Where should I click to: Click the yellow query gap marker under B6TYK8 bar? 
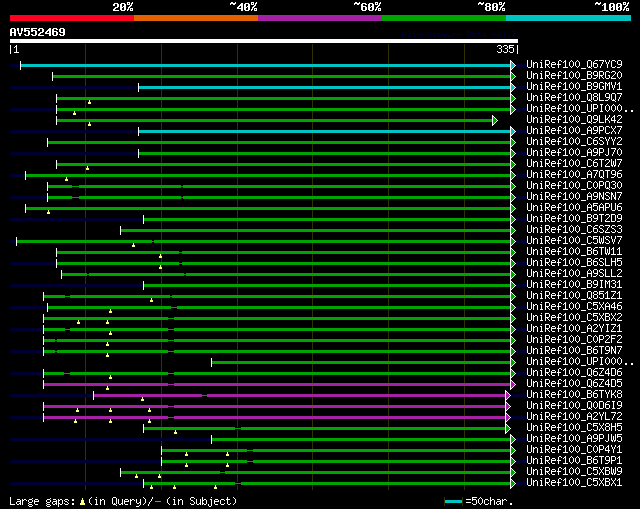142,399
